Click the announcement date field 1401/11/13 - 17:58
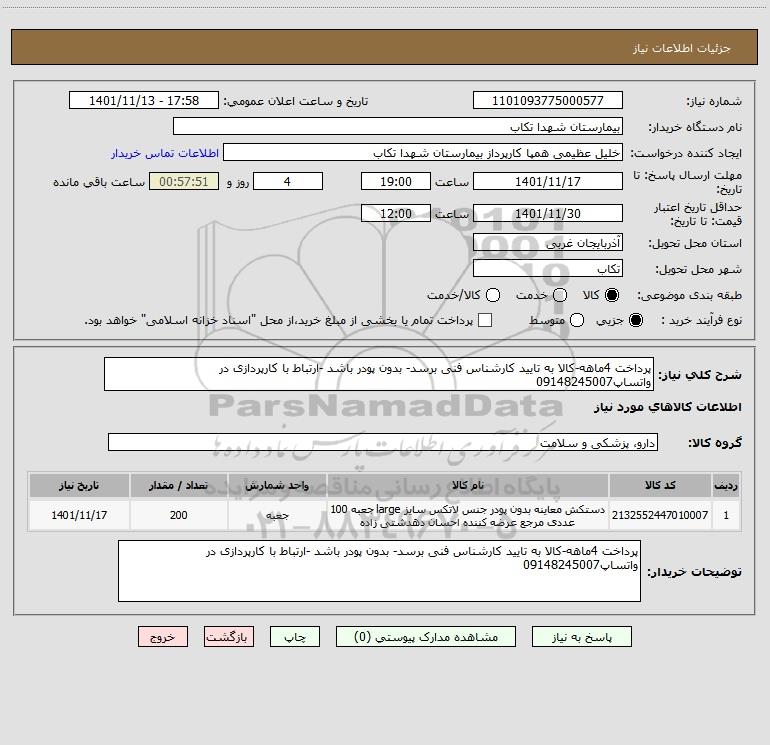 144,100
